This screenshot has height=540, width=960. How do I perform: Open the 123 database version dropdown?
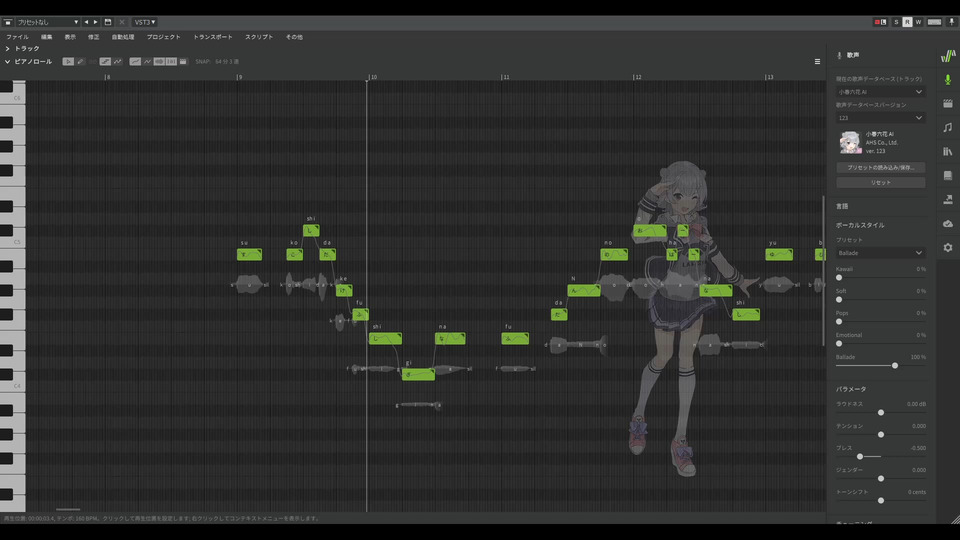[x=880, y=118]
